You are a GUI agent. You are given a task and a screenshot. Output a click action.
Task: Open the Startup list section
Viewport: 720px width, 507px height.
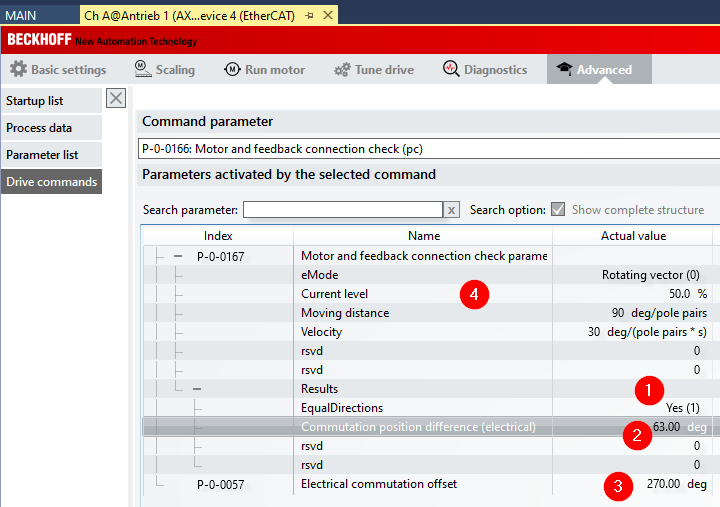point(35,101)
